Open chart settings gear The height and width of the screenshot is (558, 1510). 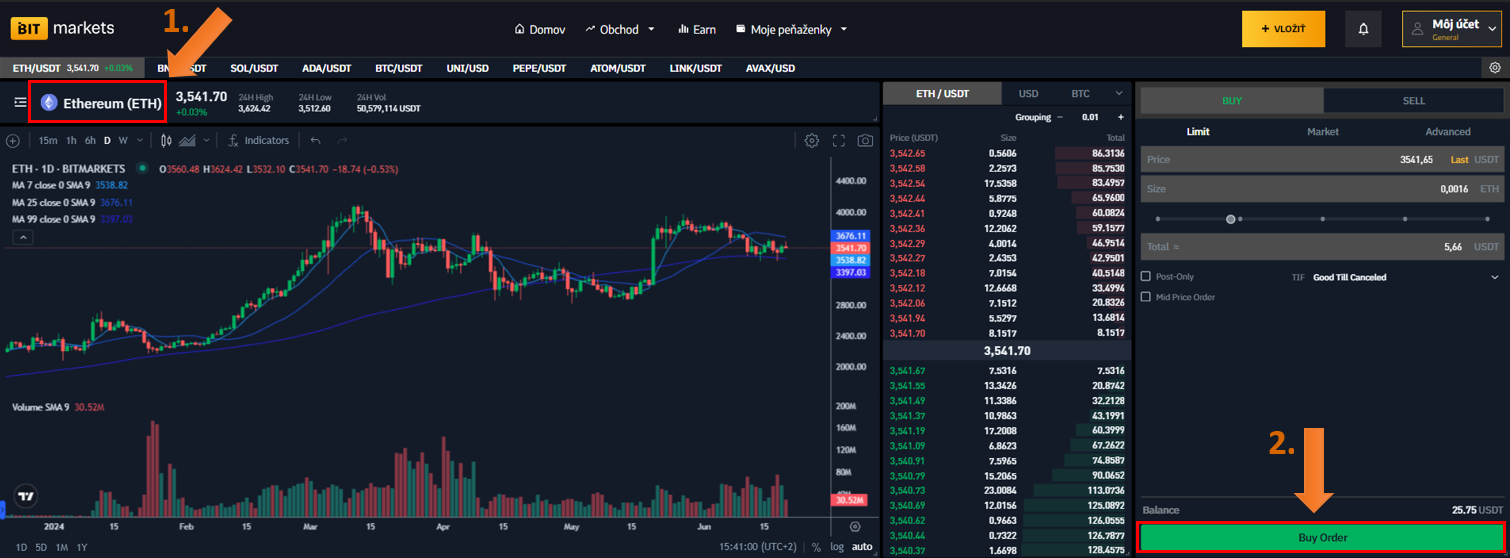812,141
